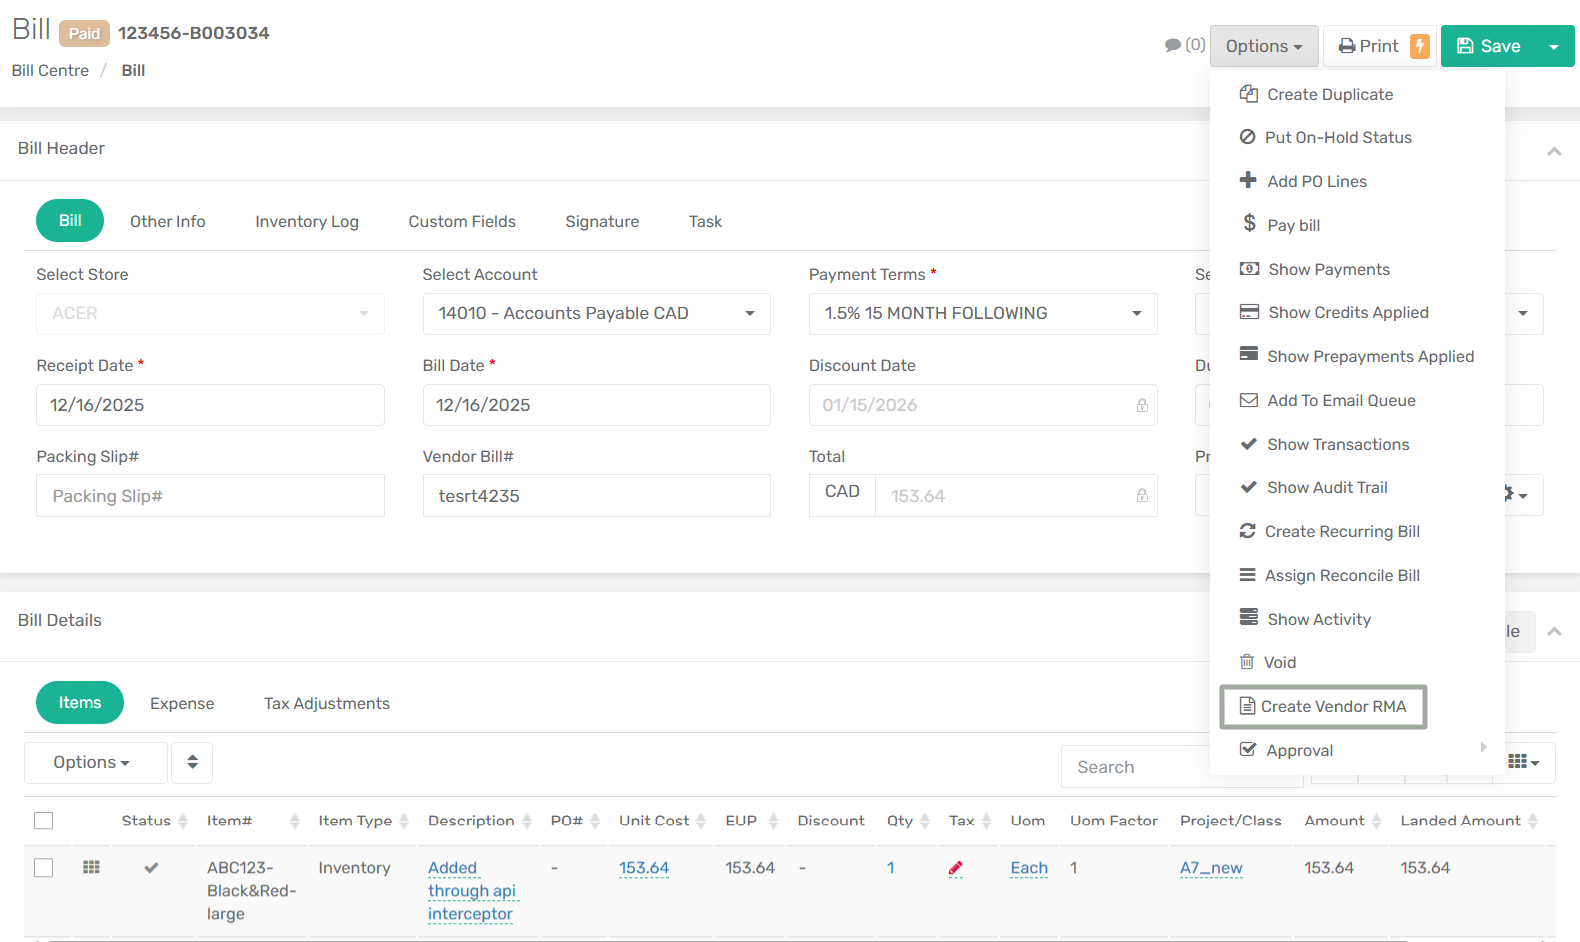Image resolution: width=1580 pixels, height=942 pixels.
Task: Click the trash icon for Void
Action: click(1247, 662)
